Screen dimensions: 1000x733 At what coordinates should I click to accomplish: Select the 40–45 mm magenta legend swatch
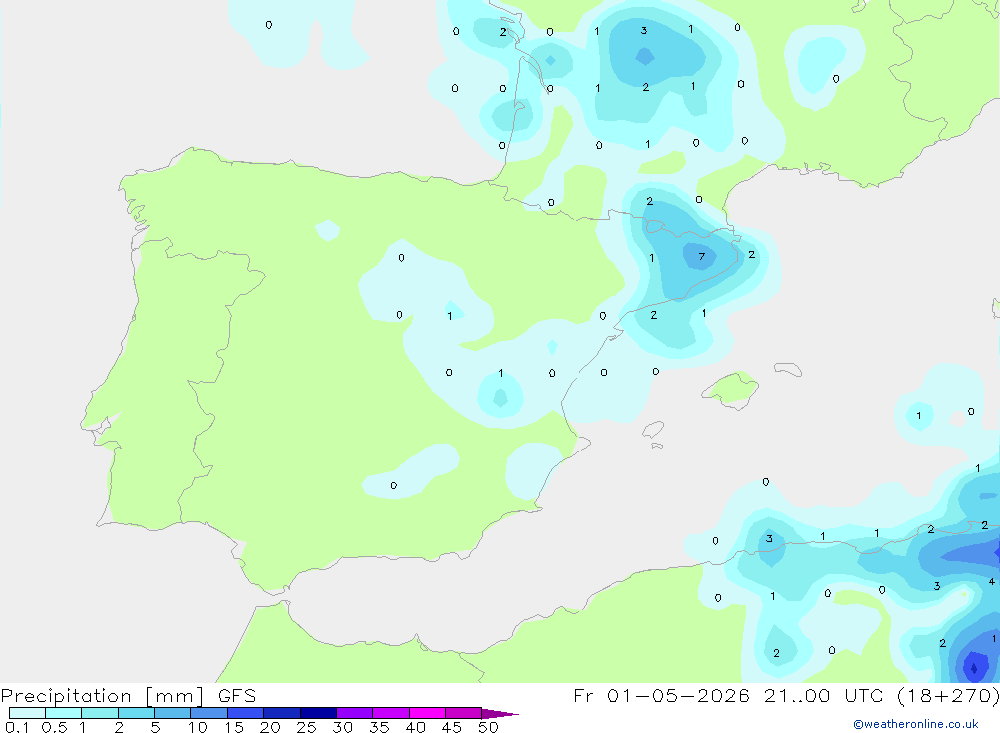427,713
